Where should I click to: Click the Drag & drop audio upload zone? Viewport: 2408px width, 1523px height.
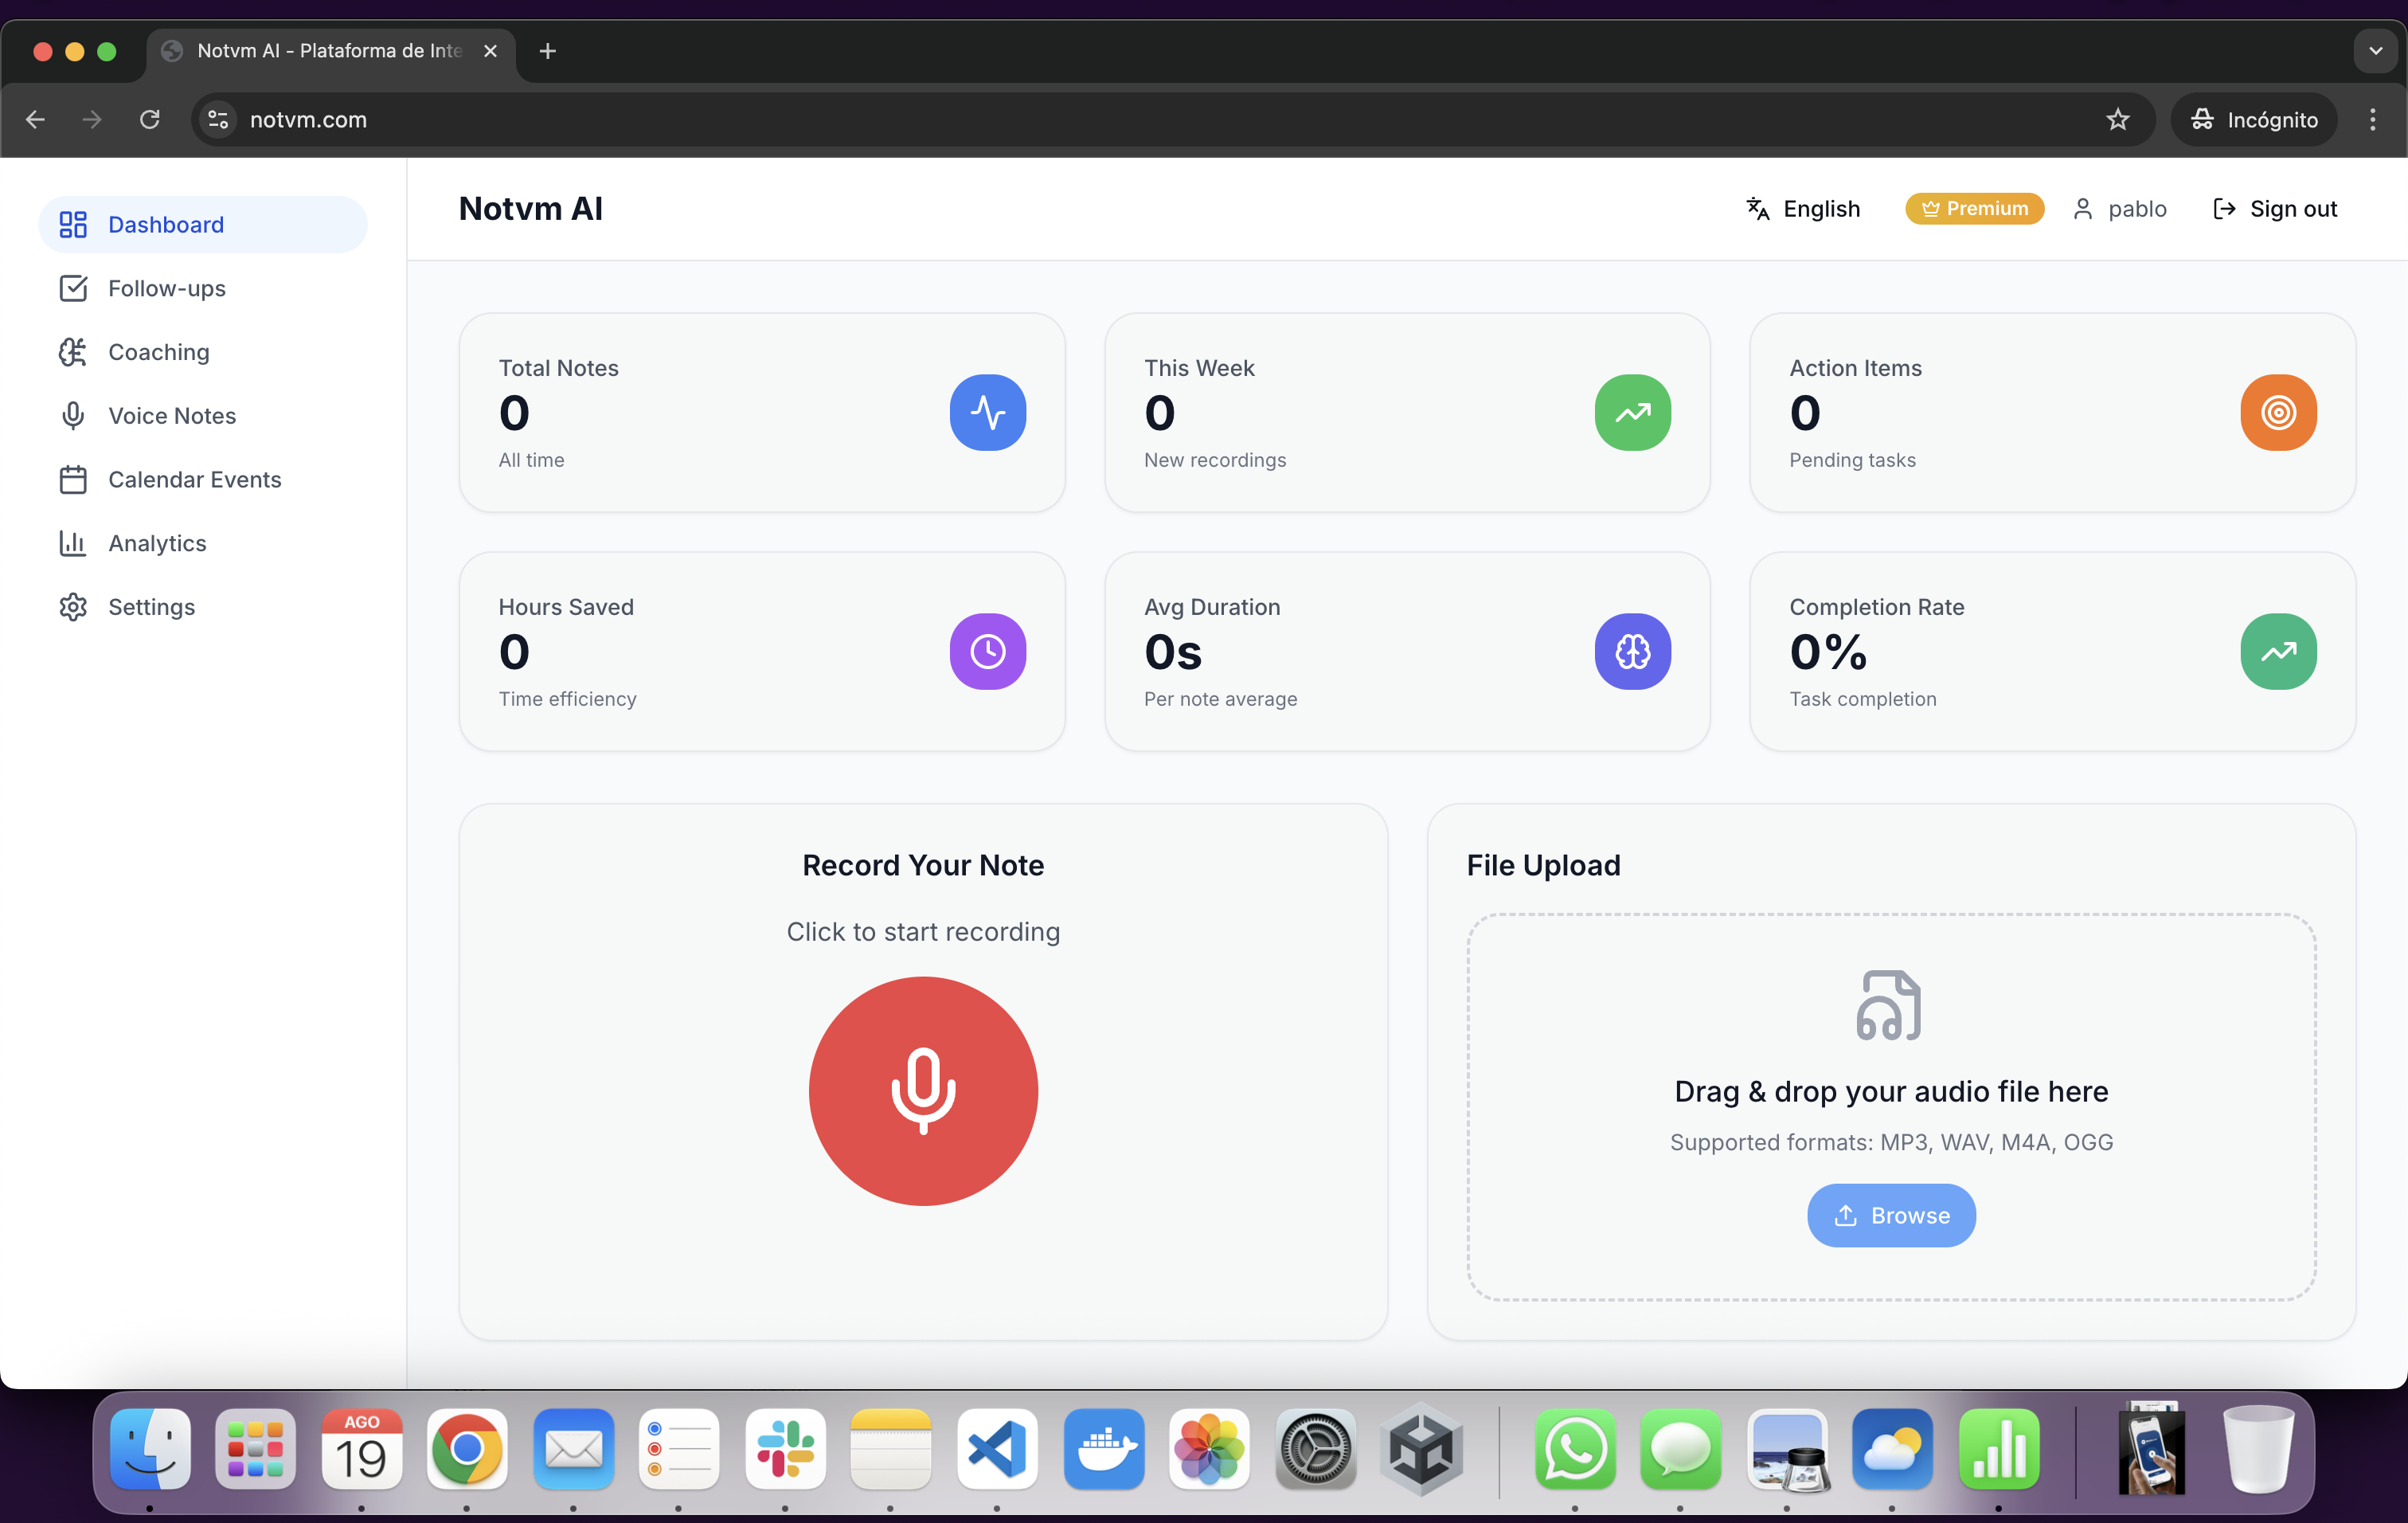[x=1891, y=1107]
